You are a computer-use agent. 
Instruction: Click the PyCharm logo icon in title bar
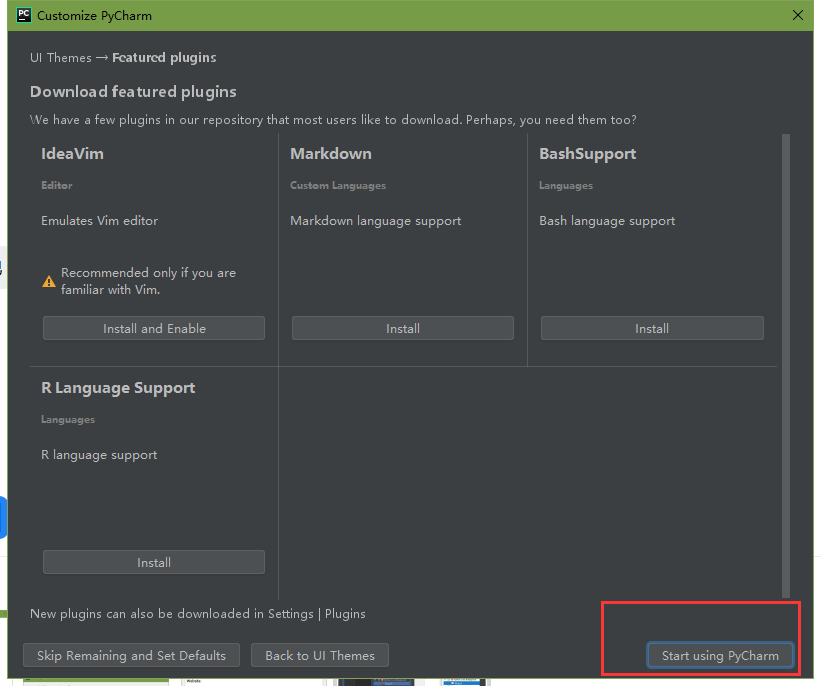[24, 15]
